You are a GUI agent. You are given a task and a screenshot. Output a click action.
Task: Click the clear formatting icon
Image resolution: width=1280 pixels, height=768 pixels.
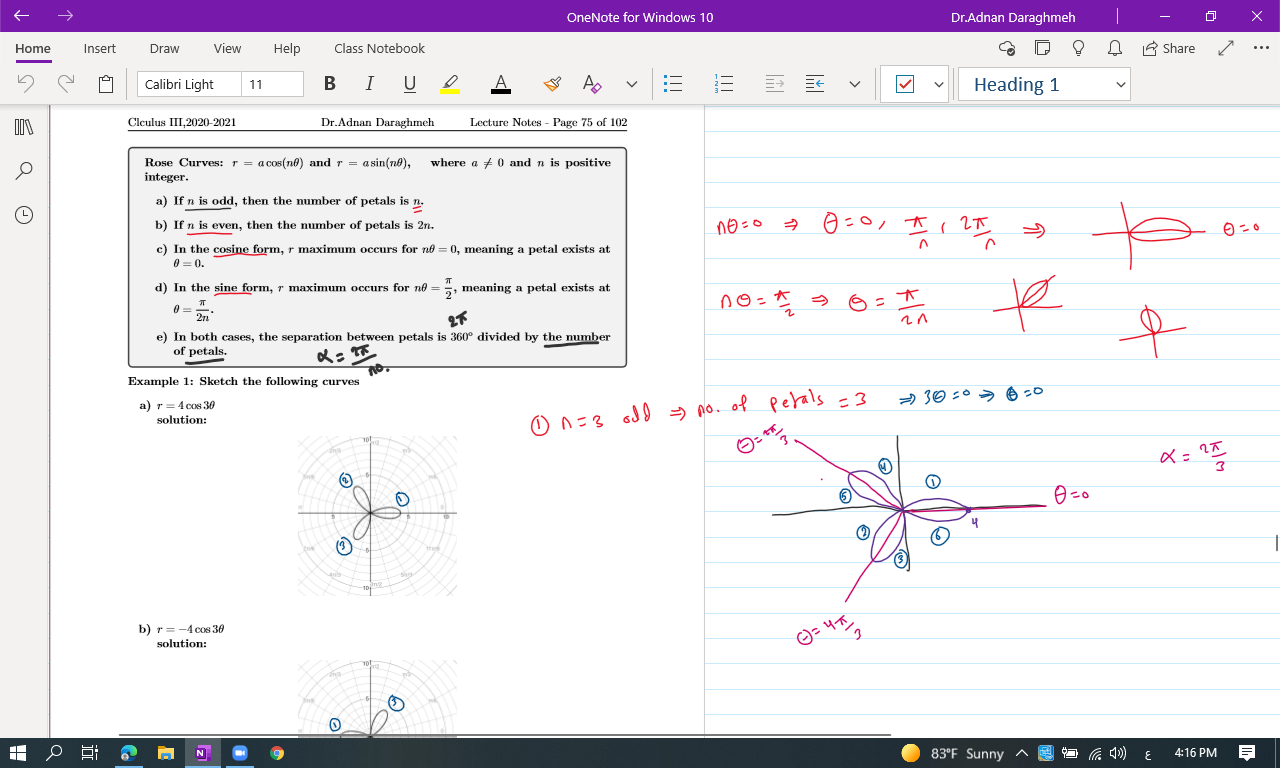[x=592, y=84]
